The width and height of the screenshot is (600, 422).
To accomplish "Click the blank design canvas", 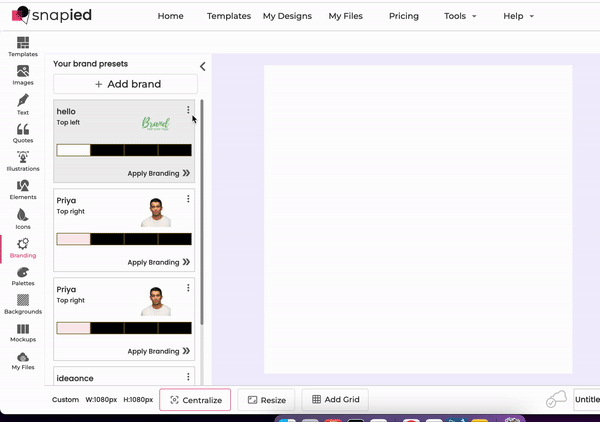I will coord(418,219).
